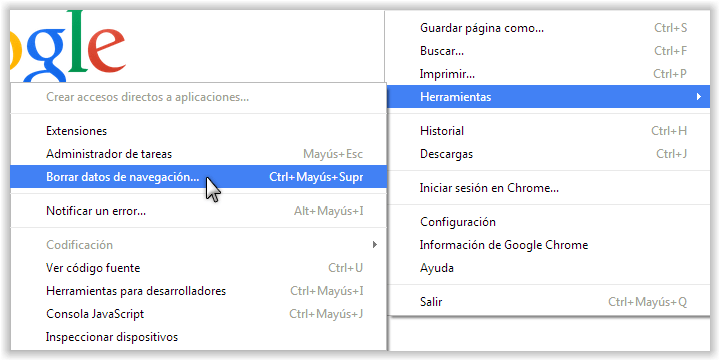Open Descargas menu entry
720x361 pixels.
[x=549, y=154]
